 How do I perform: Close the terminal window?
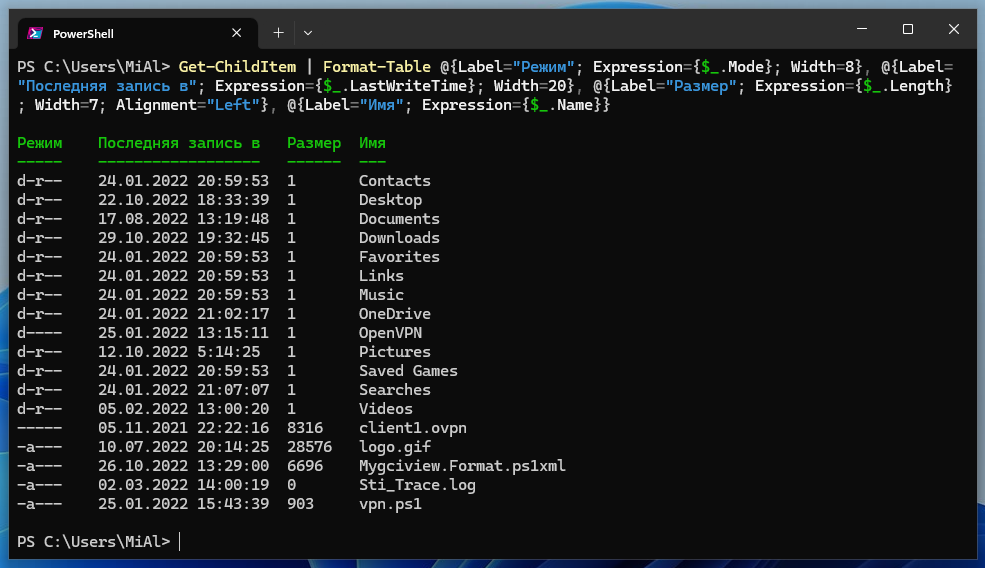tap(953, 29)
